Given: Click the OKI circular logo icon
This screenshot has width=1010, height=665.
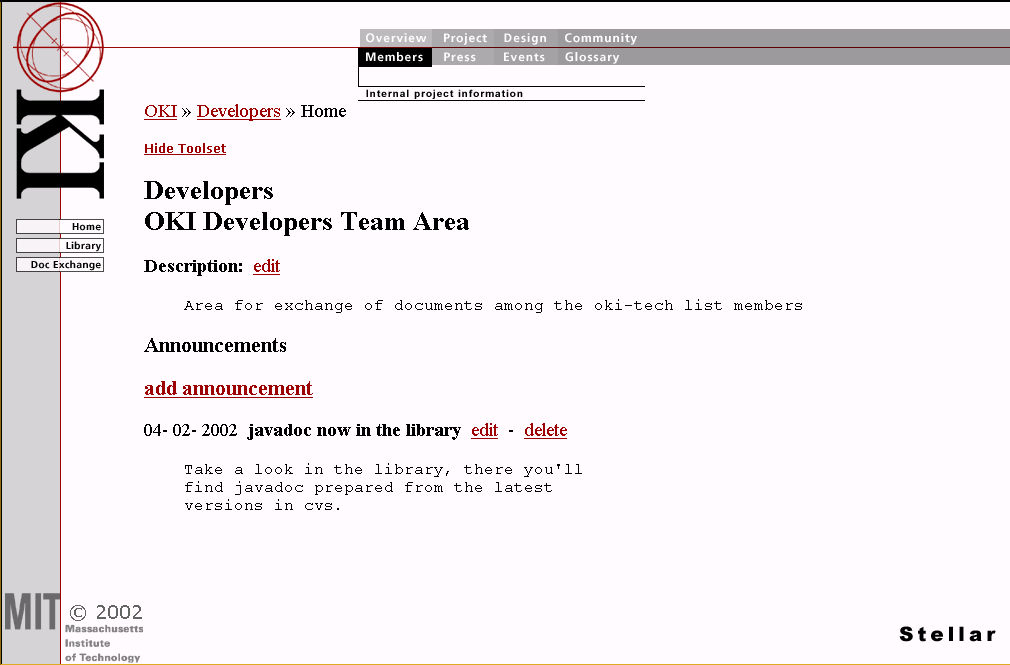Looking at the screenshot, I should [x=60, y=45].
